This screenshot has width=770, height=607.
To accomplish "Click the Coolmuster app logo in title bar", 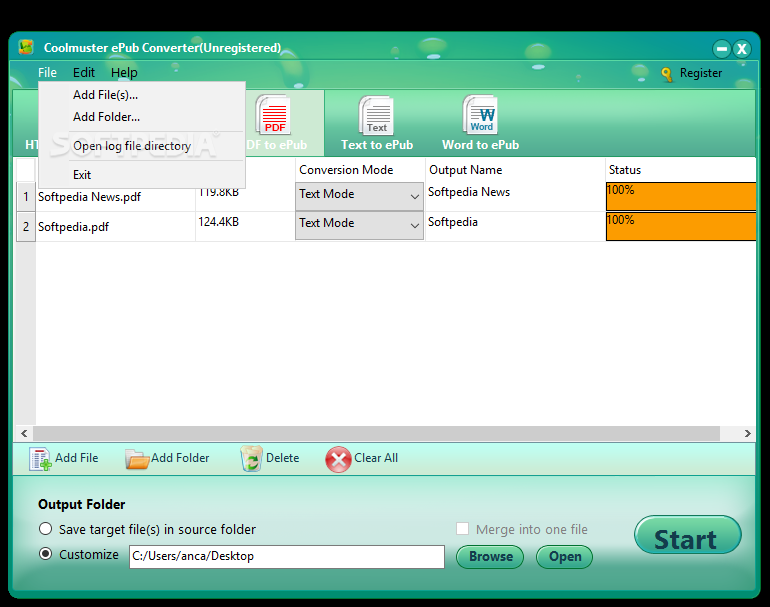I will click(26, 47).
